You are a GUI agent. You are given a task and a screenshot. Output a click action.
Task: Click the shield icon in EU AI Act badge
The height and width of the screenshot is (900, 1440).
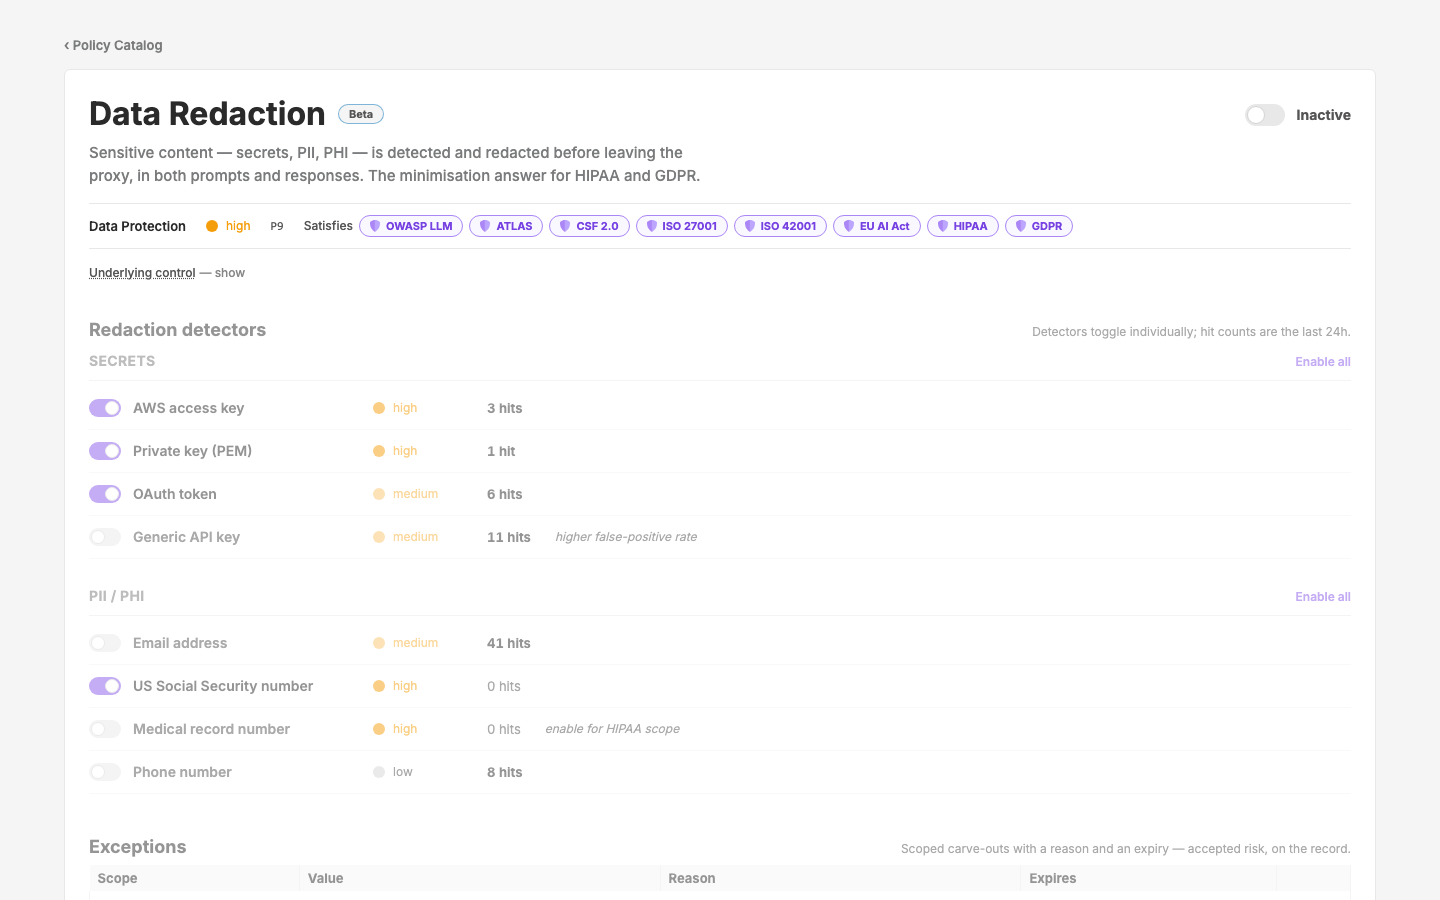[849, 226]
